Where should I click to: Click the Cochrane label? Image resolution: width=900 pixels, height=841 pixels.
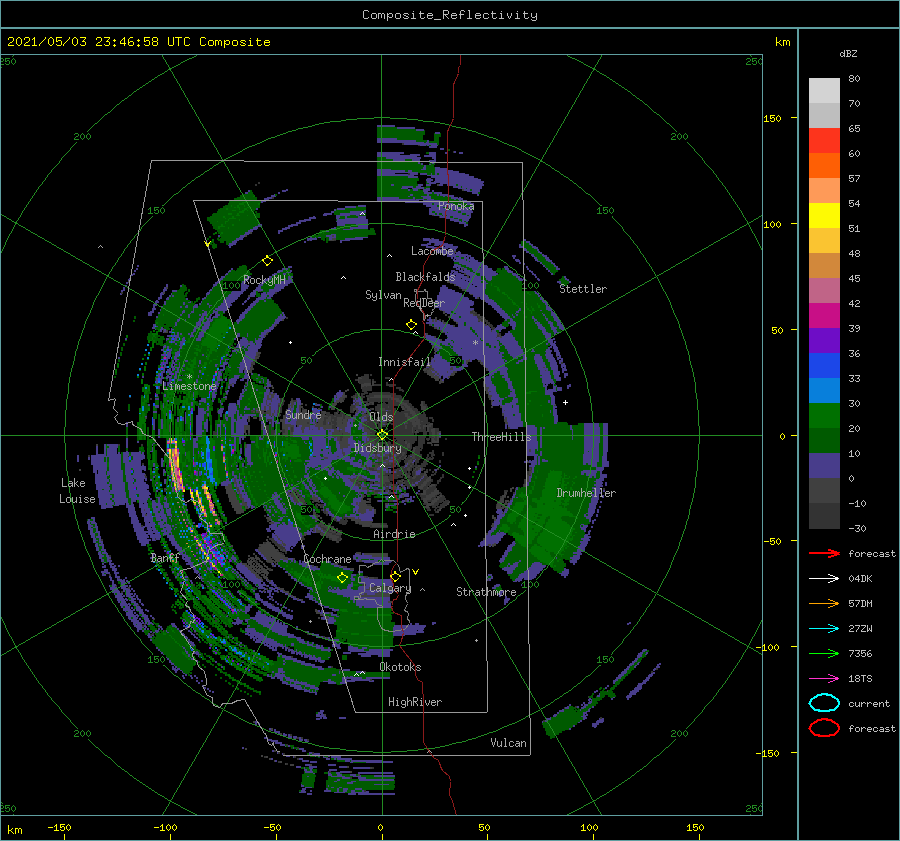(x=327, y=559)
